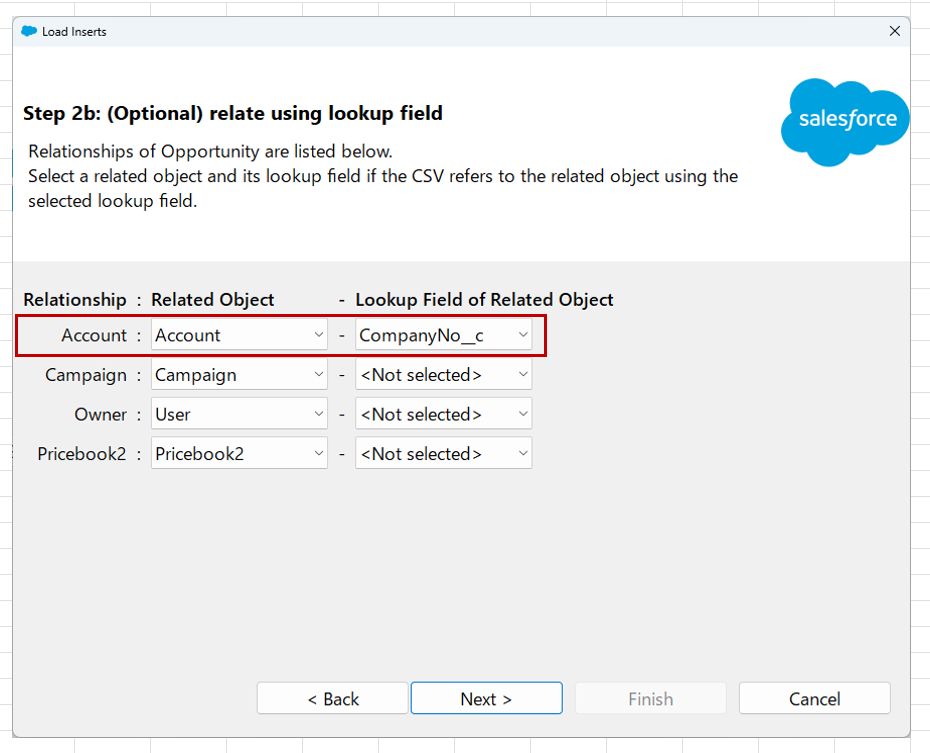Open Pricebook2's lookup field dropdown
The image size is (930, 753).
click(443, 454)
